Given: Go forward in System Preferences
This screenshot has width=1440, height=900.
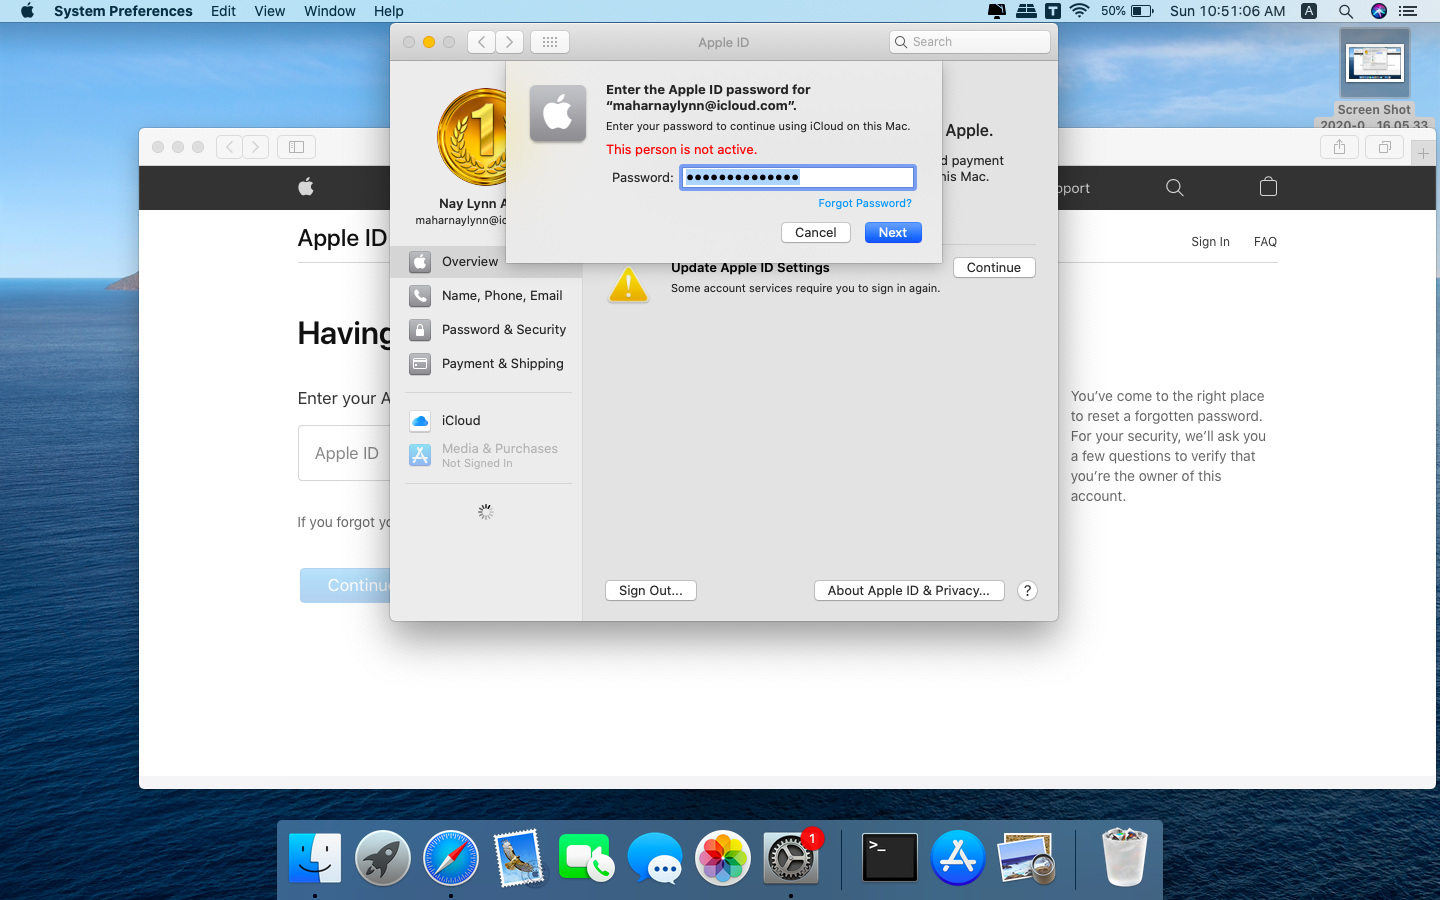Looking at the screenshot, I should pos(509,42).
